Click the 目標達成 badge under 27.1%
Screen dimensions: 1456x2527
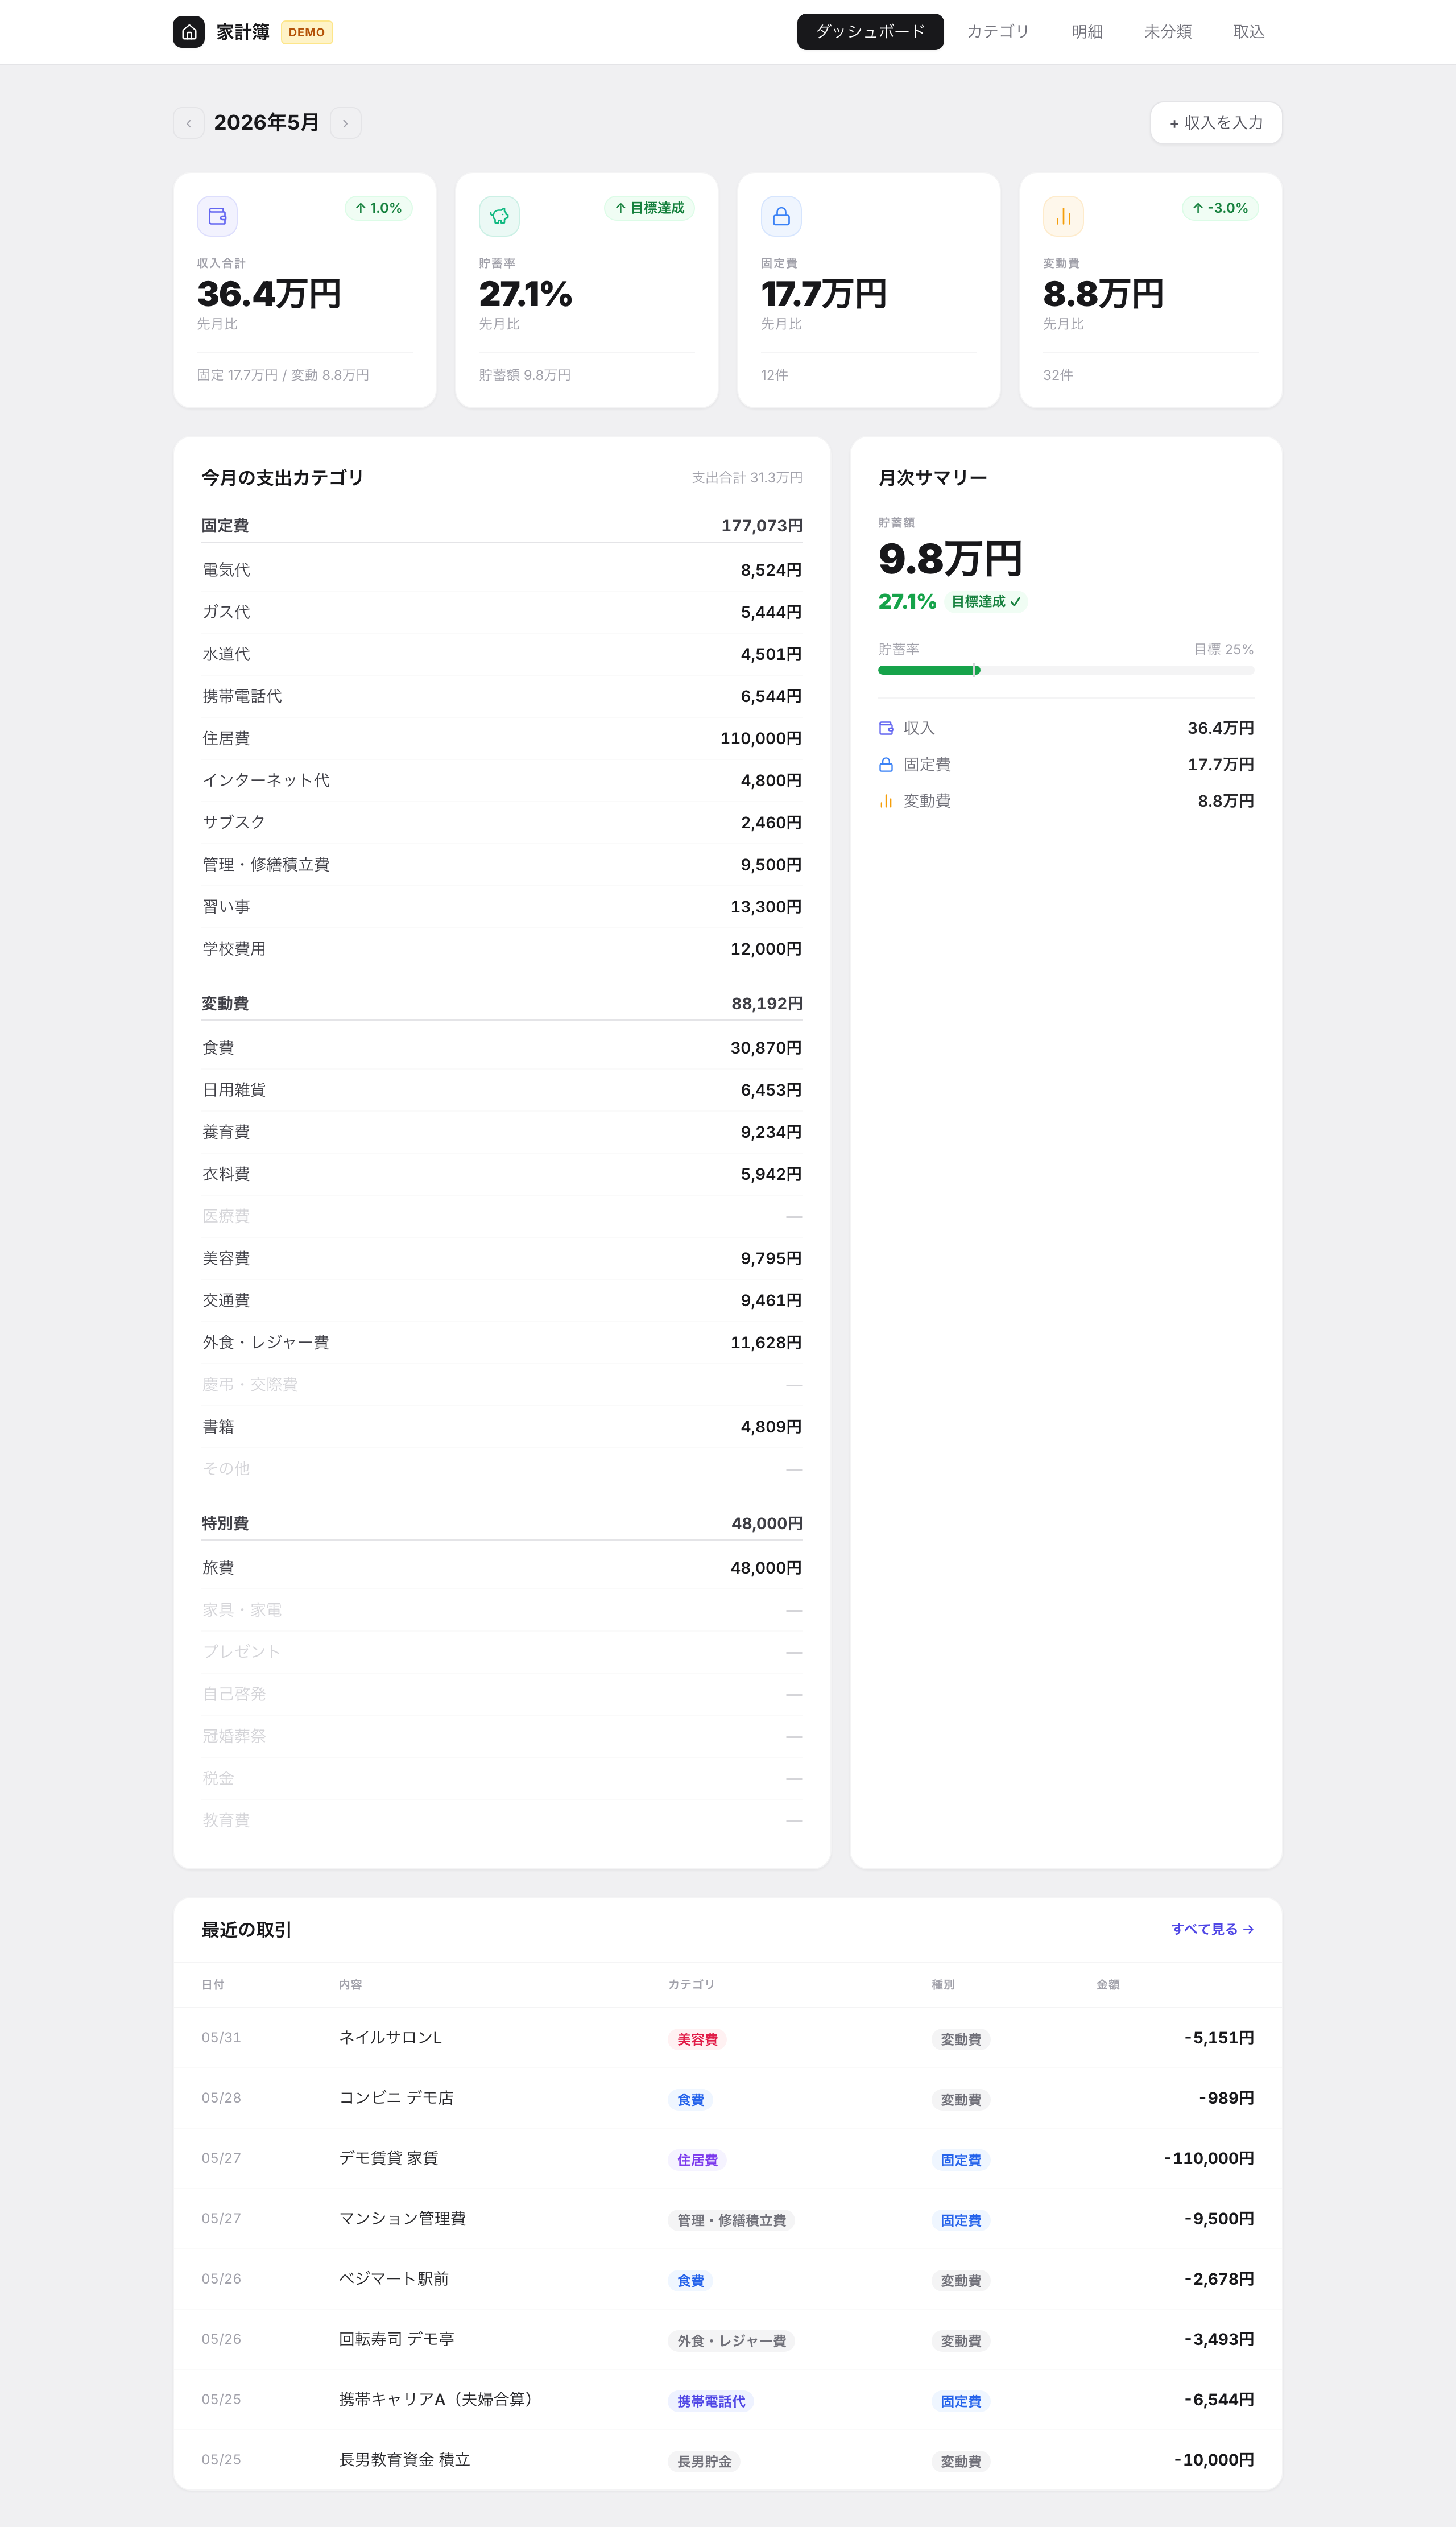[x=986, y=602]
